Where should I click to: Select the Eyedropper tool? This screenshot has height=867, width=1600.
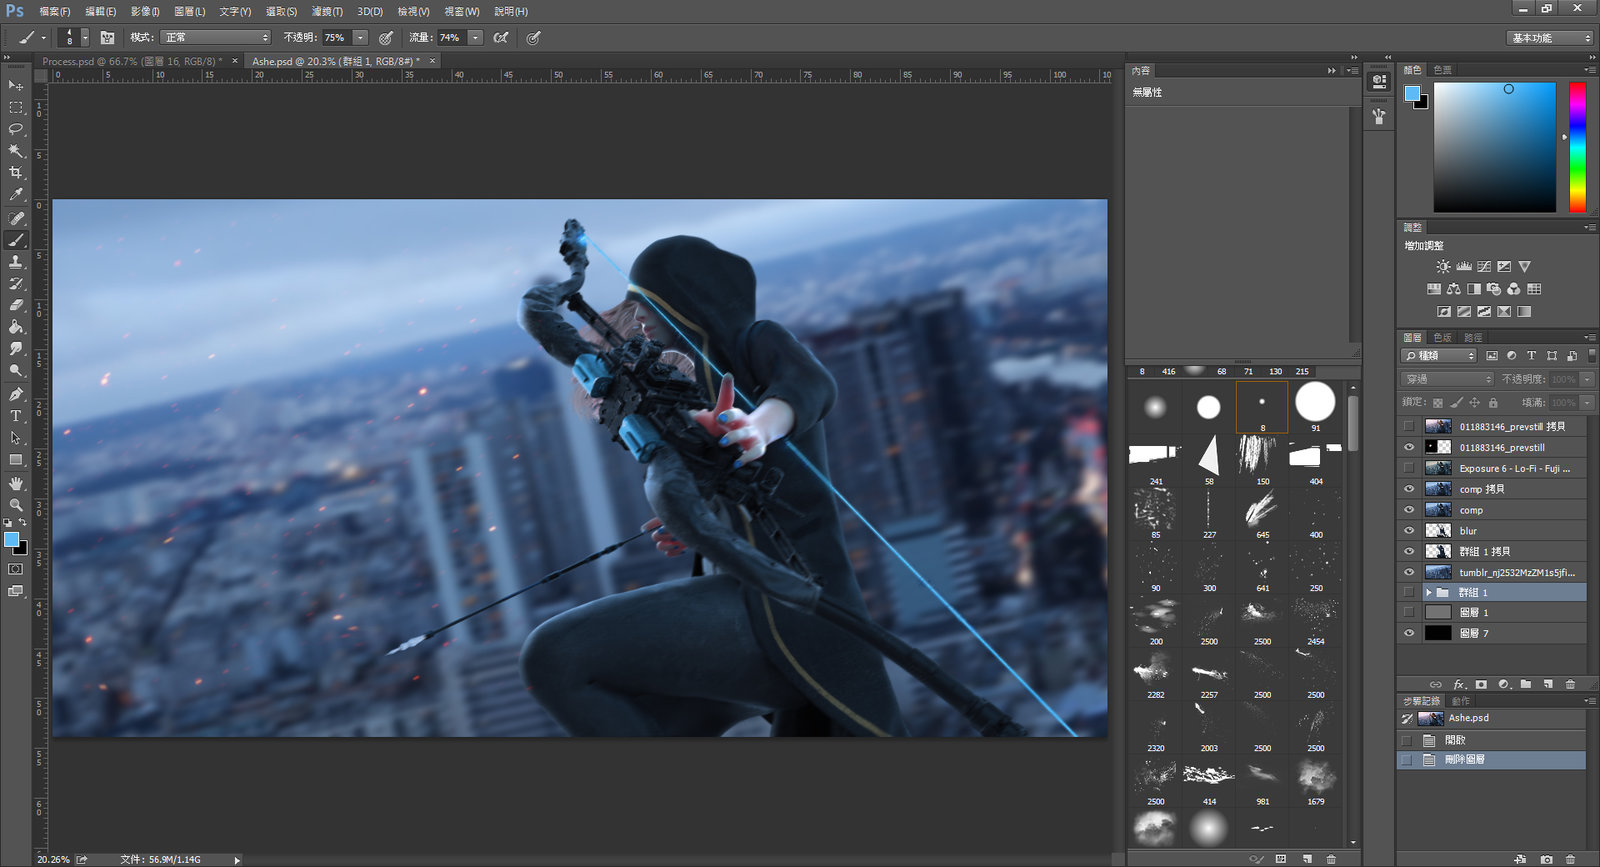[x=16, y=195]
